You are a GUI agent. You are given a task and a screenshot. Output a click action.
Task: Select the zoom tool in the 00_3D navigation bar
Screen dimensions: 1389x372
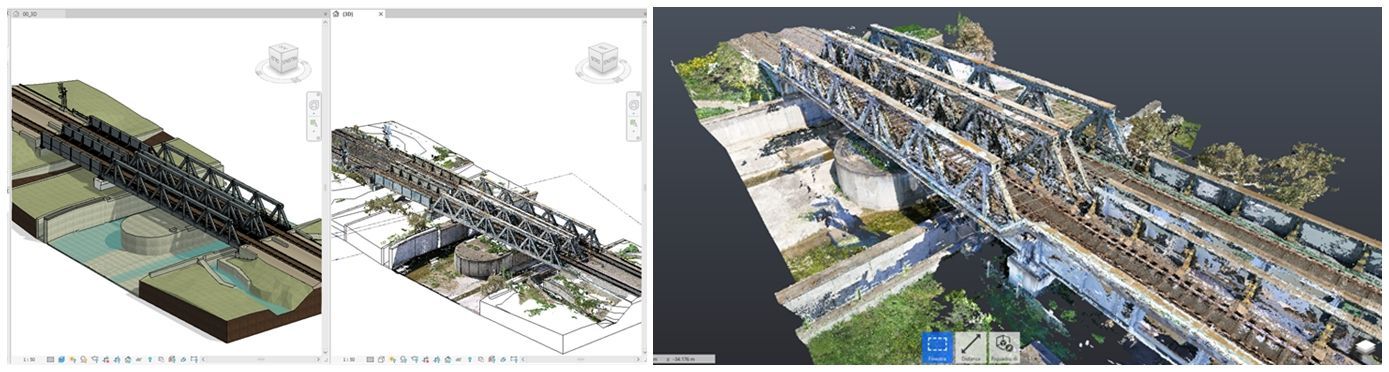[314, 122]
